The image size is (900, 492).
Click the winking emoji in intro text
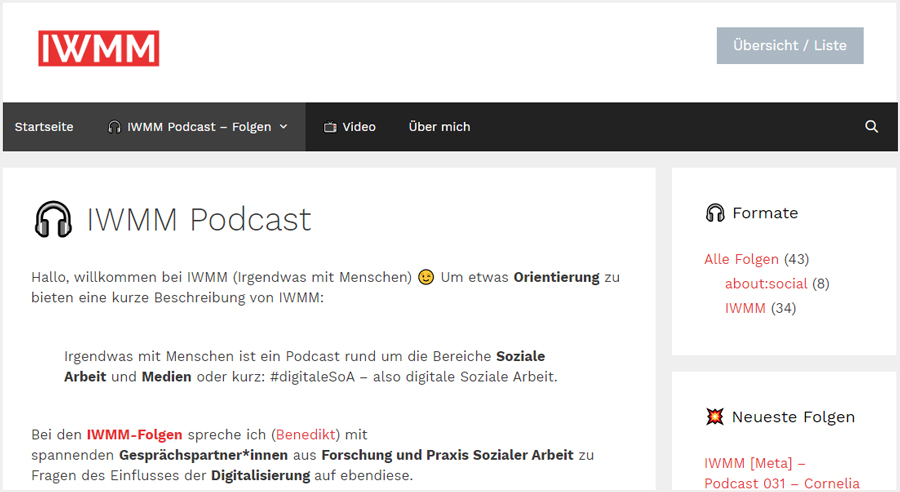click(x=426, y=277)
